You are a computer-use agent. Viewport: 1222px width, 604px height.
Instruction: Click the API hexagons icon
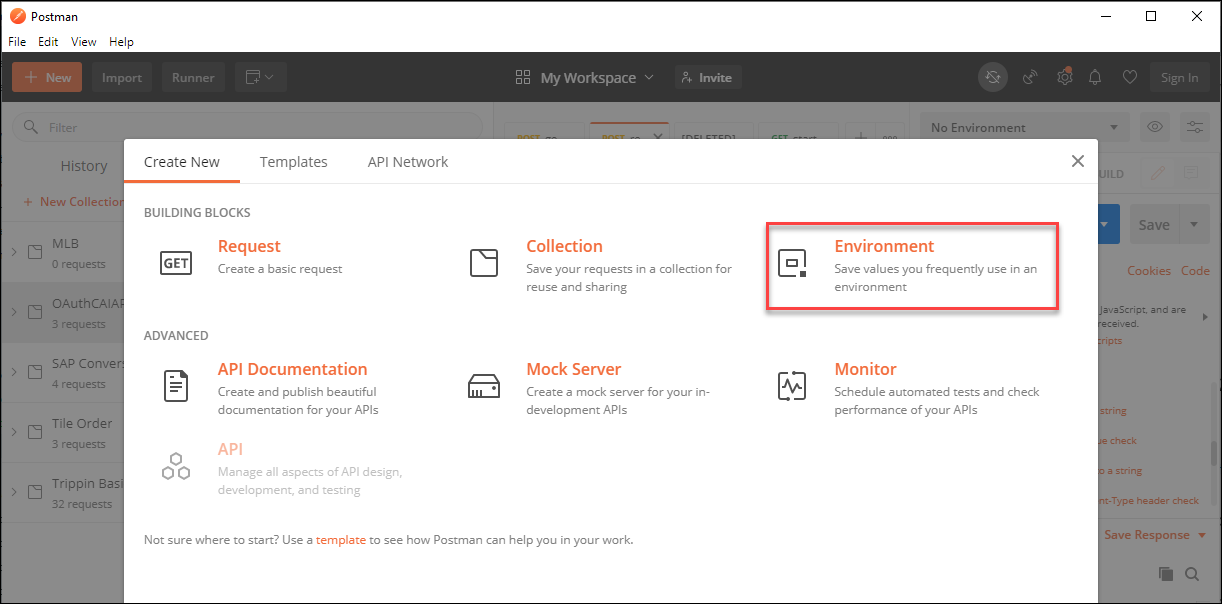176,465
